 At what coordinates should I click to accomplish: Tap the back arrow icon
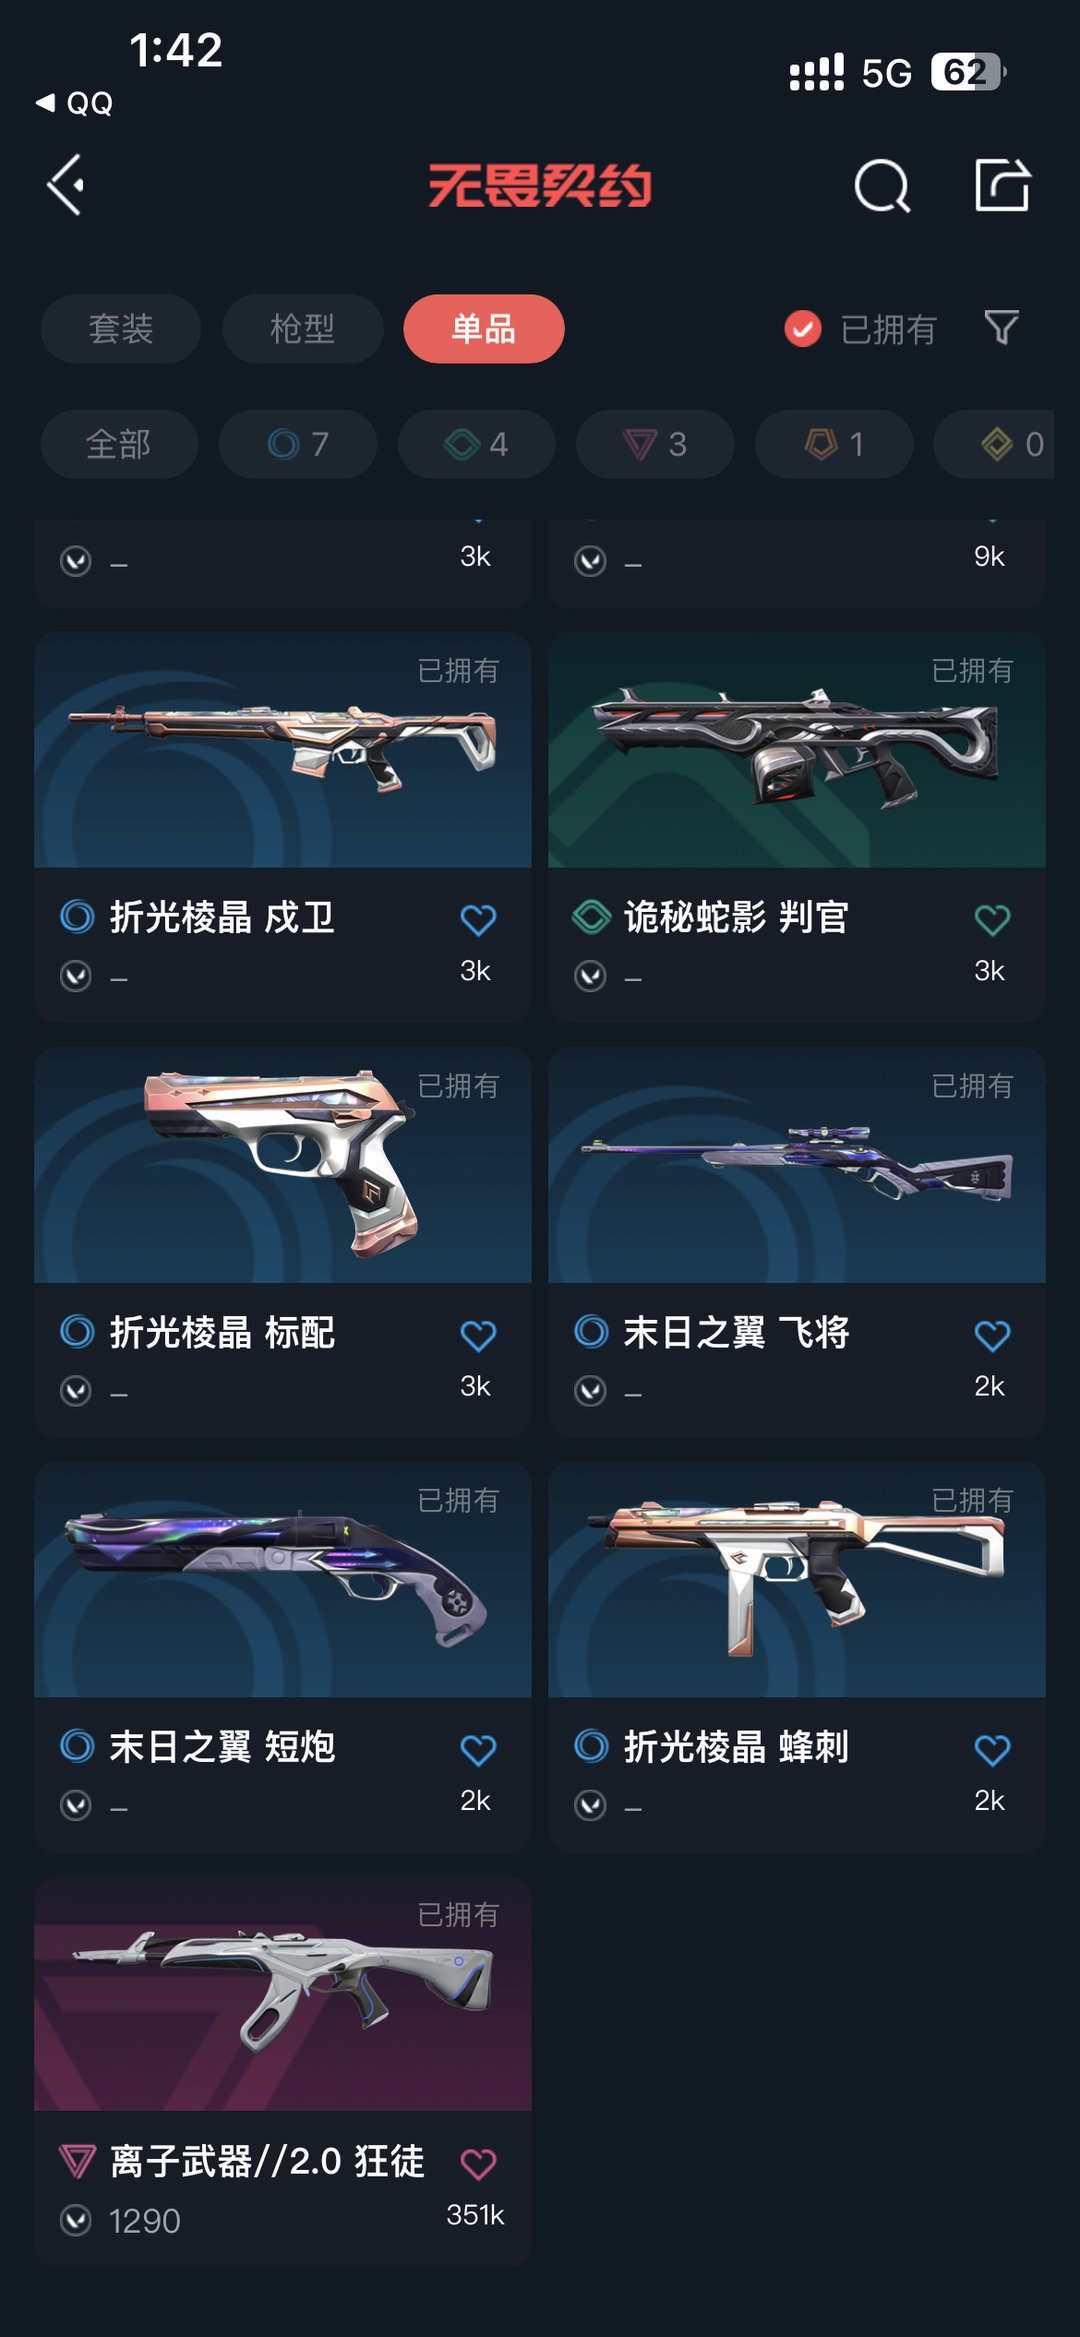pos(66,185)
